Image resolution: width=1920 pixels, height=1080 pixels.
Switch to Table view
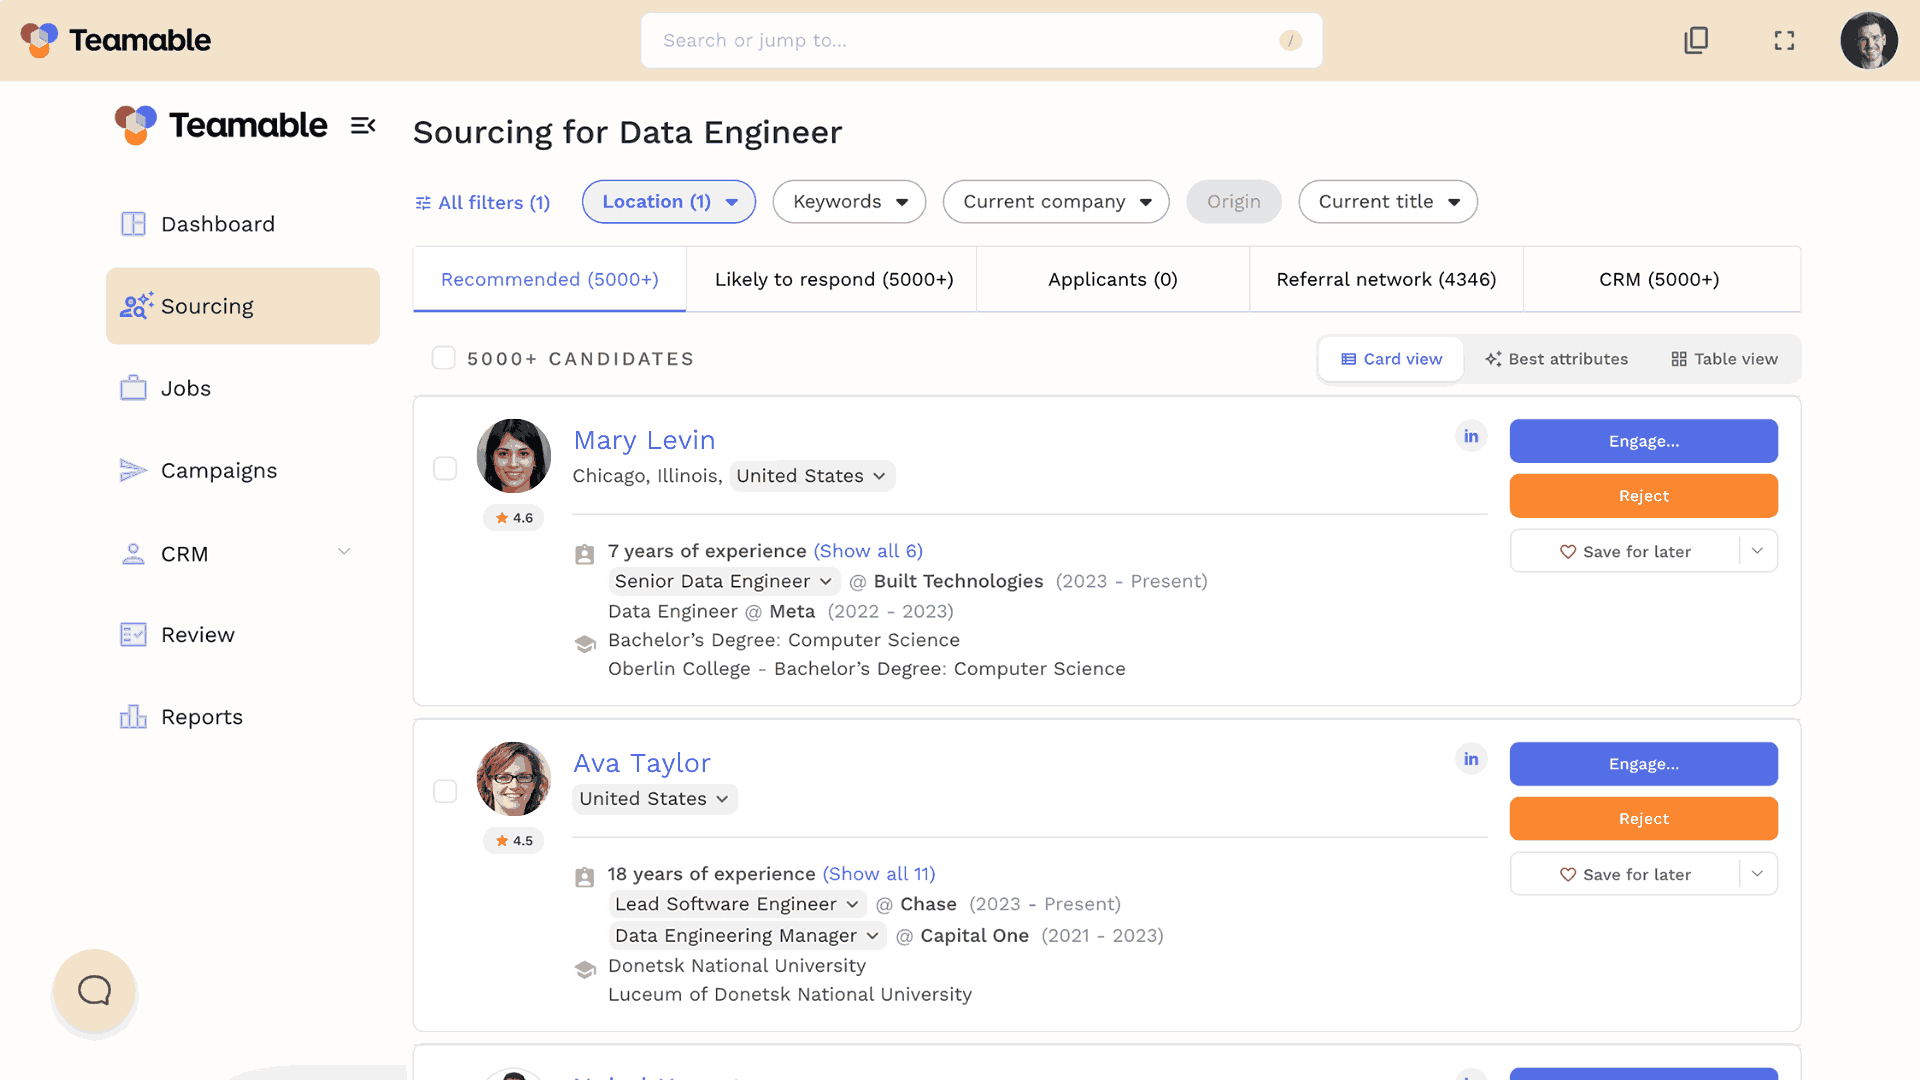pyautogui.click(x=1724, y=359)
